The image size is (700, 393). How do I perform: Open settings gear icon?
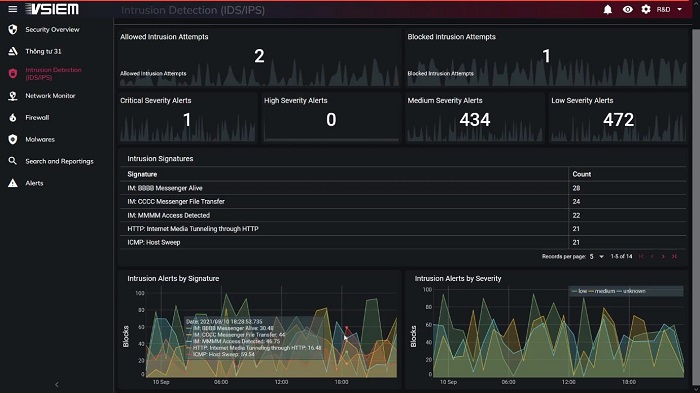(646, 9)
